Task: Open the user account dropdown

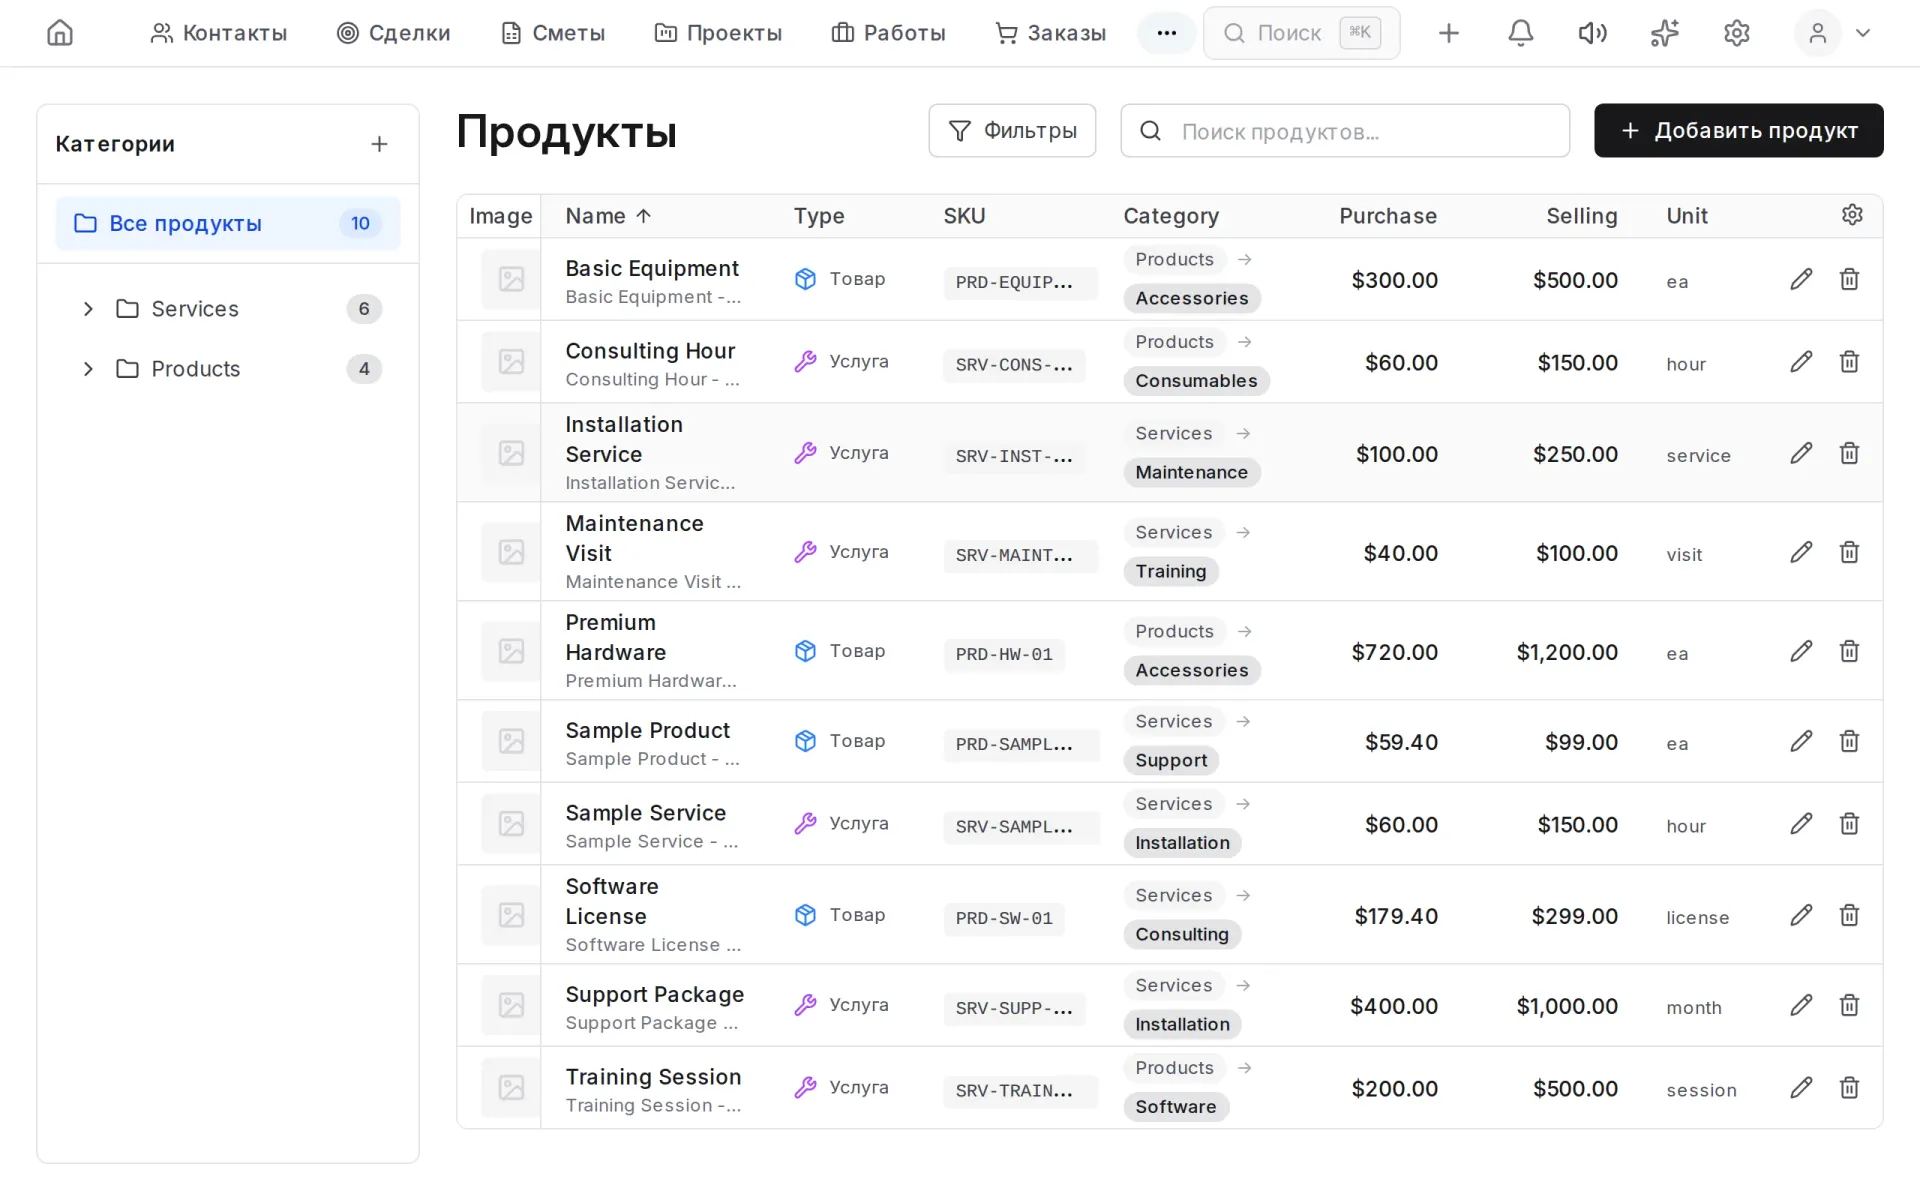Action: 1834,33
